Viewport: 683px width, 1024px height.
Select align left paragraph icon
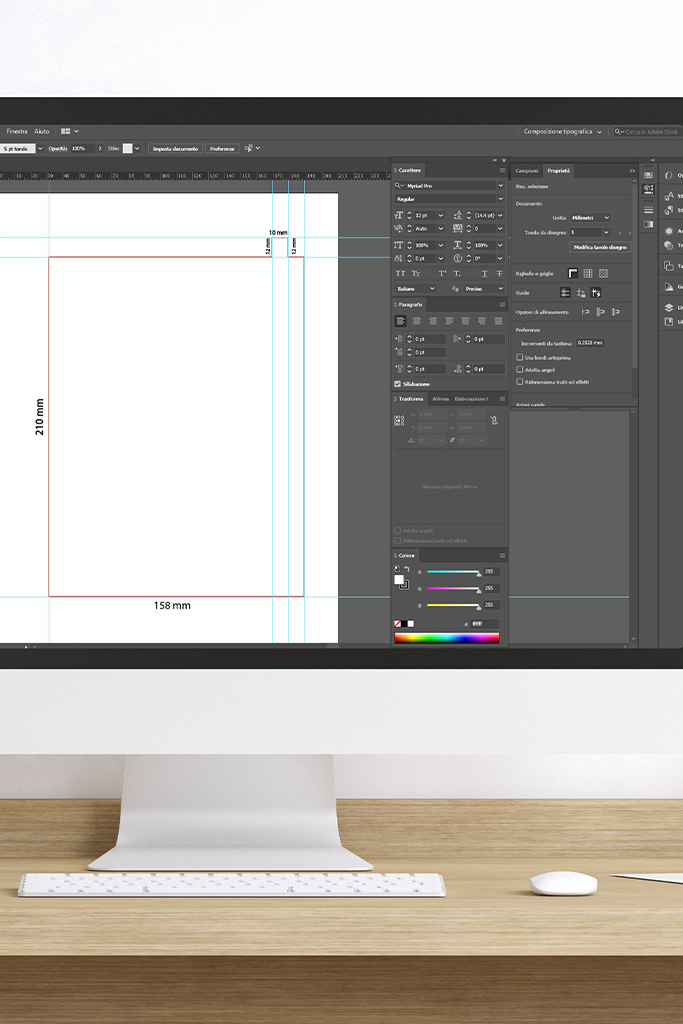(401, 321)
